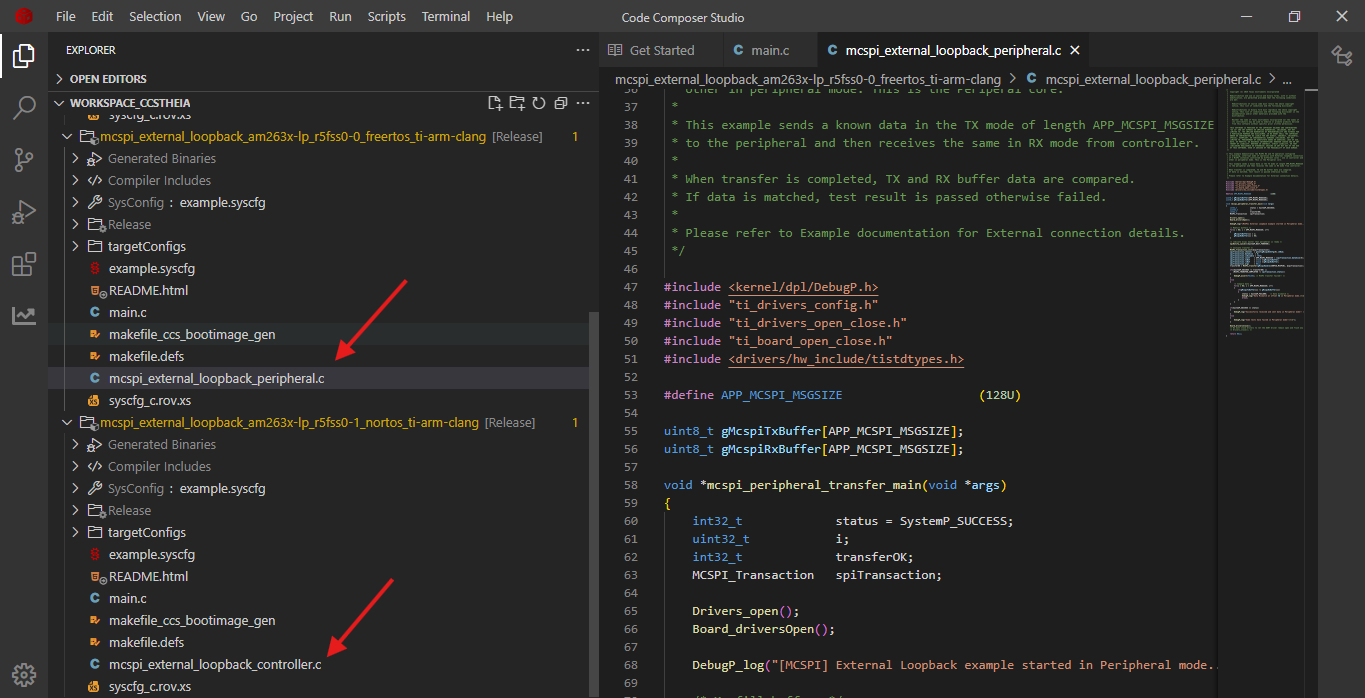Collapse the WORKSPACE_CCSTHEIA section
This screenshot has height=698, width=1365.
tap(129, 103)
